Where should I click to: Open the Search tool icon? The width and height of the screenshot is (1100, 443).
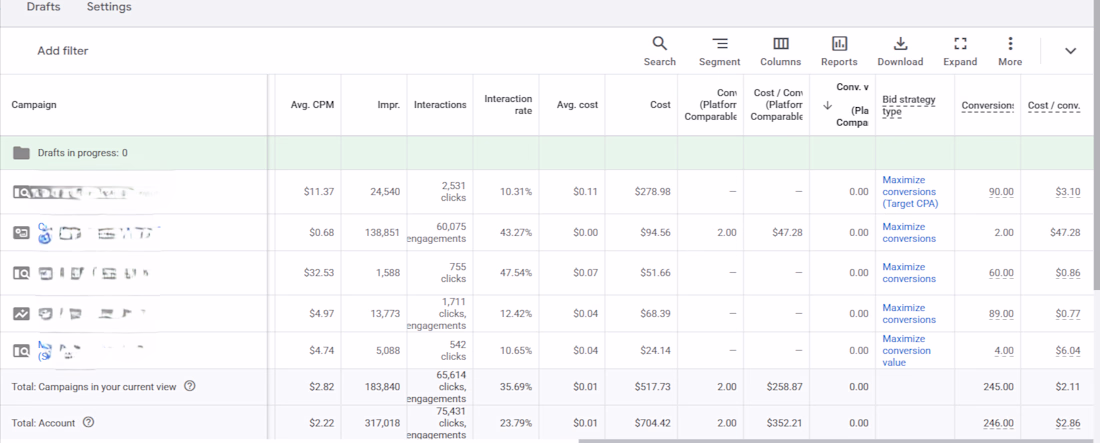coord(659,44)
